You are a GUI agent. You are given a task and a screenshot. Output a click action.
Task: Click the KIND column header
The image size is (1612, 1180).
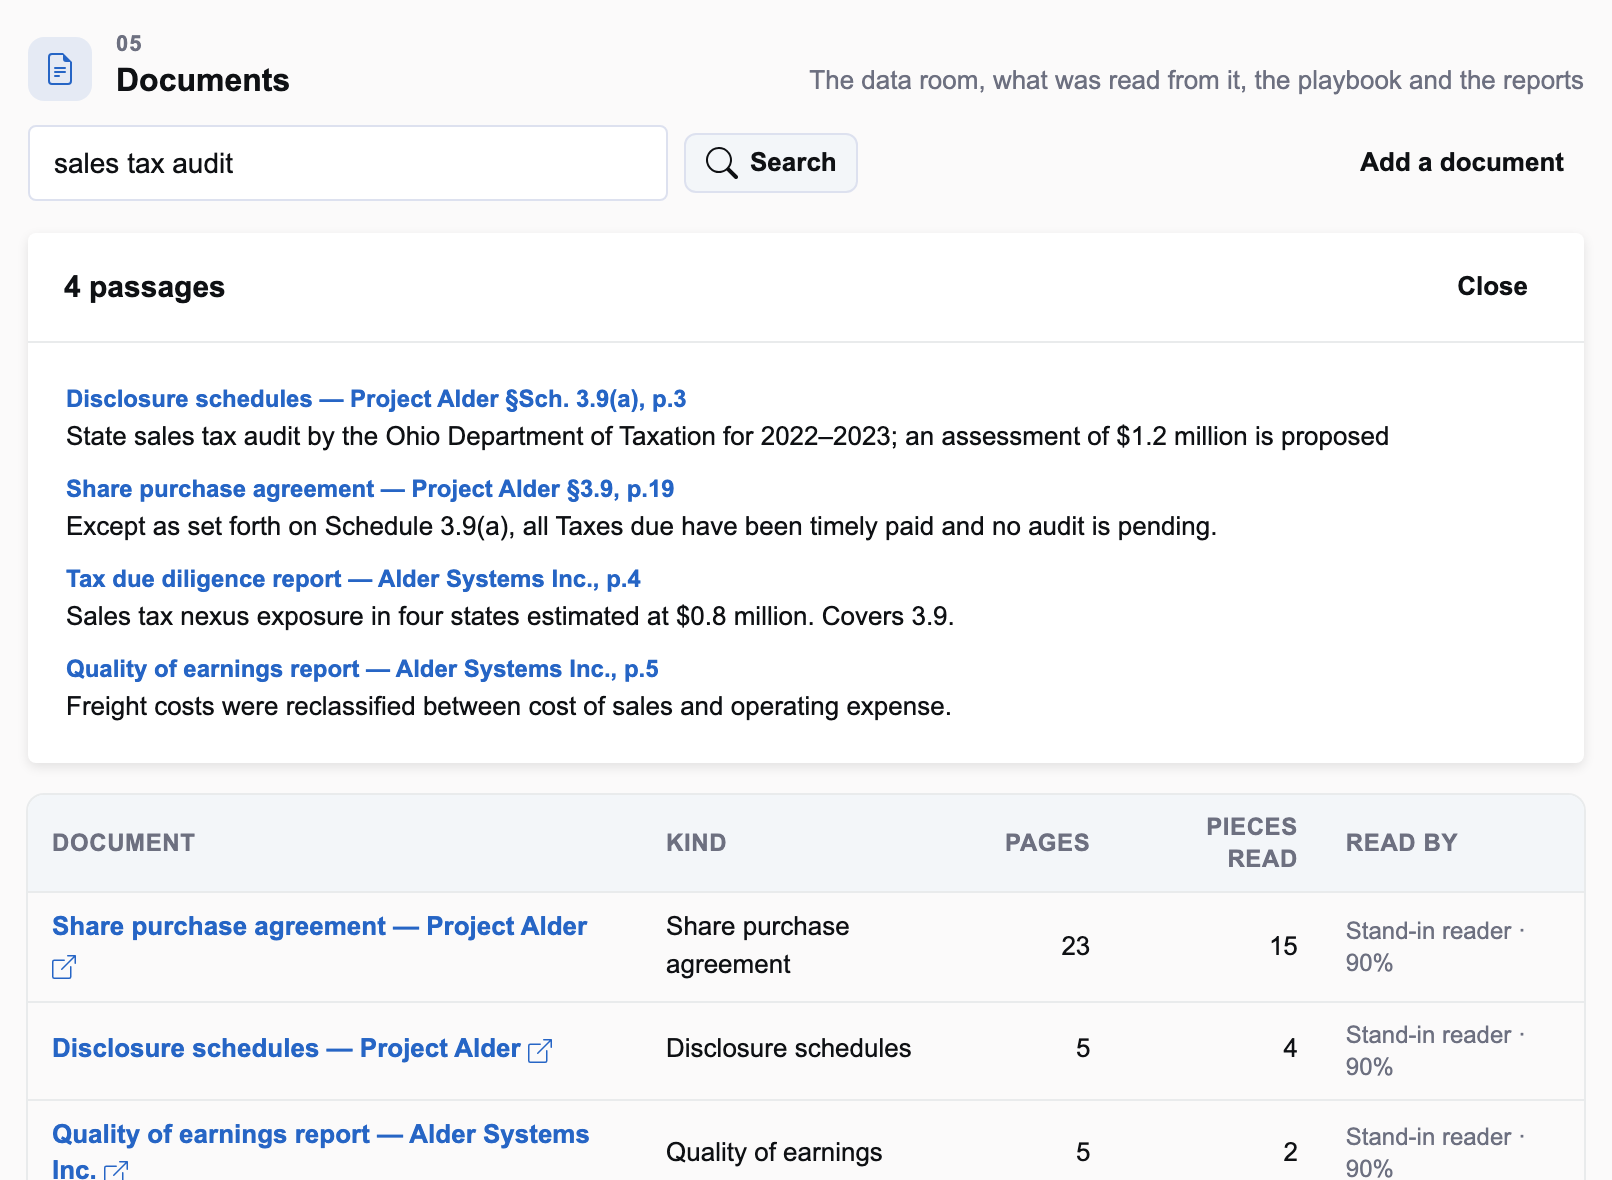point(696,843)
